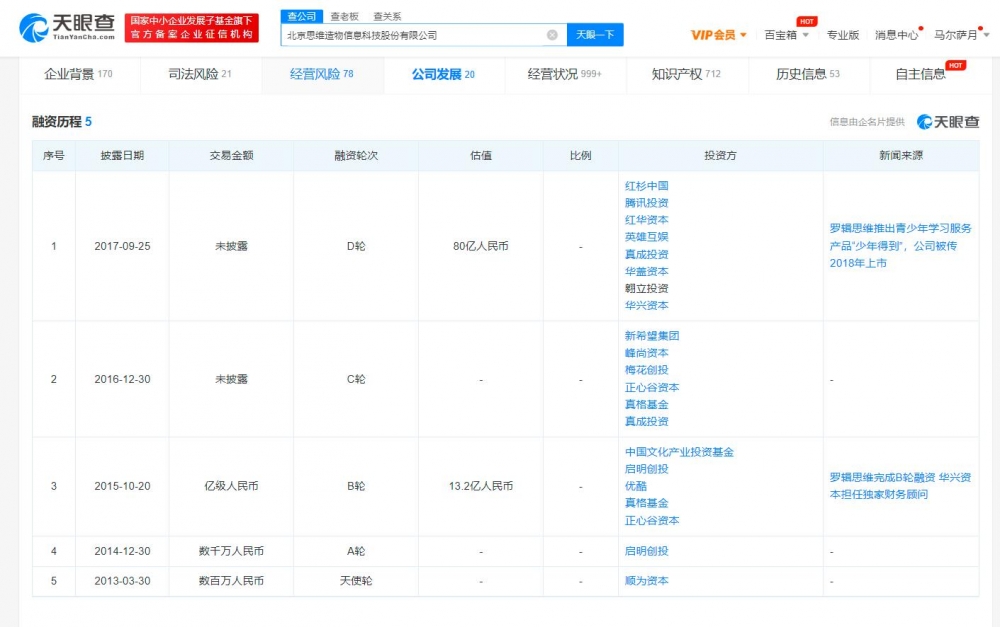Click investor 腾讯投资
The height and width of the screenshot is (627, 1000).
[x=647, y=203]
